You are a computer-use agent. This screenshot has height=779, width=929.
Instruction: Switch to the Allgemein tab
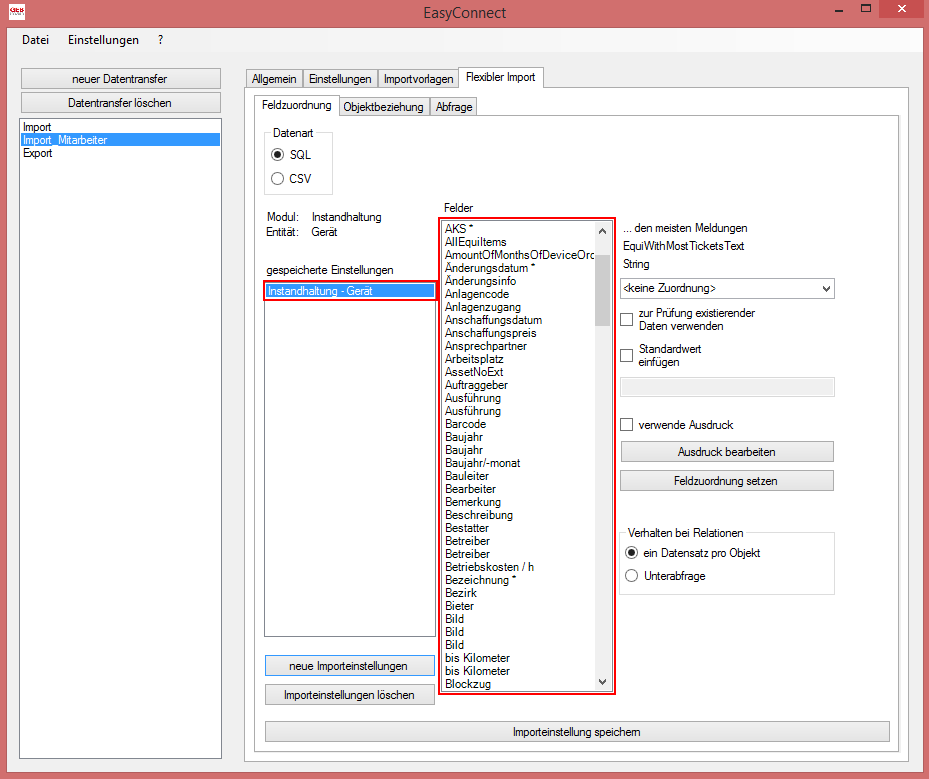click(x=274, y=77)
